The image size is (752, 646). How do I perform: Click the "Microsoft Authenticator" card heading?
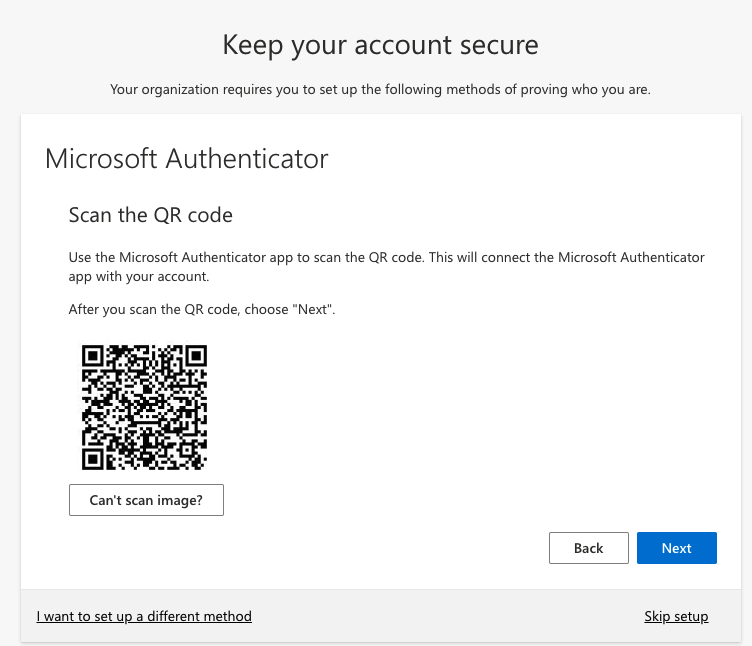coord(187,158)
